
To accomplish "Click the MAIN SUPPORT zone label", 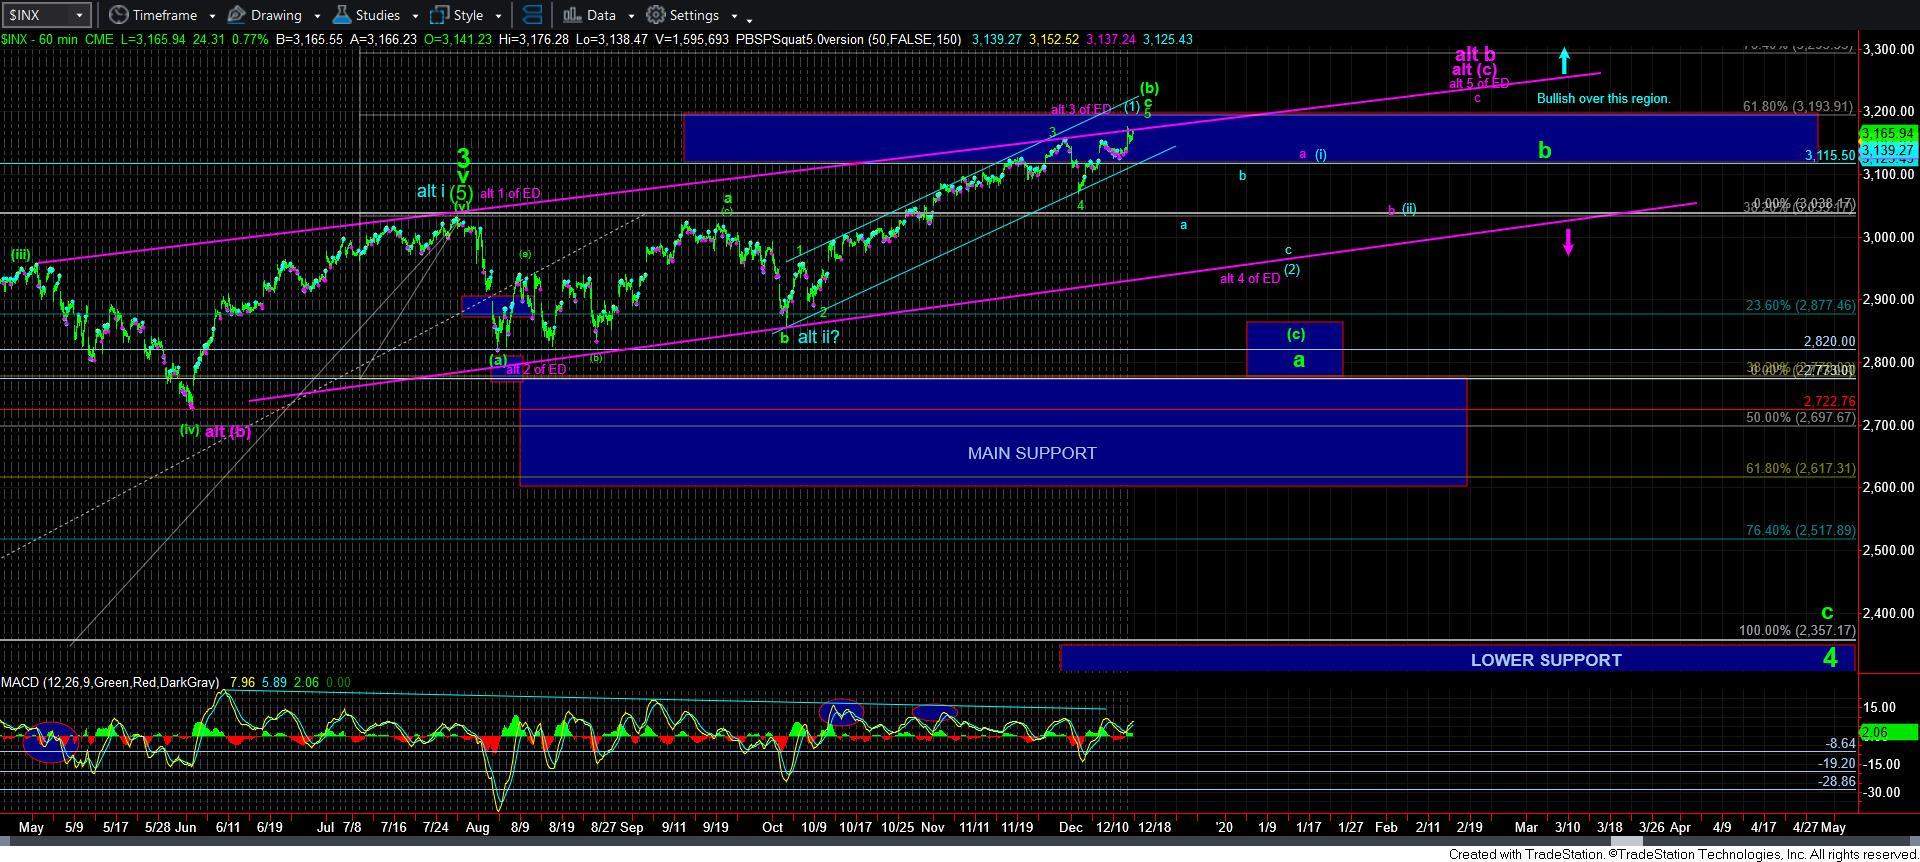I will tap(1032, 453).
